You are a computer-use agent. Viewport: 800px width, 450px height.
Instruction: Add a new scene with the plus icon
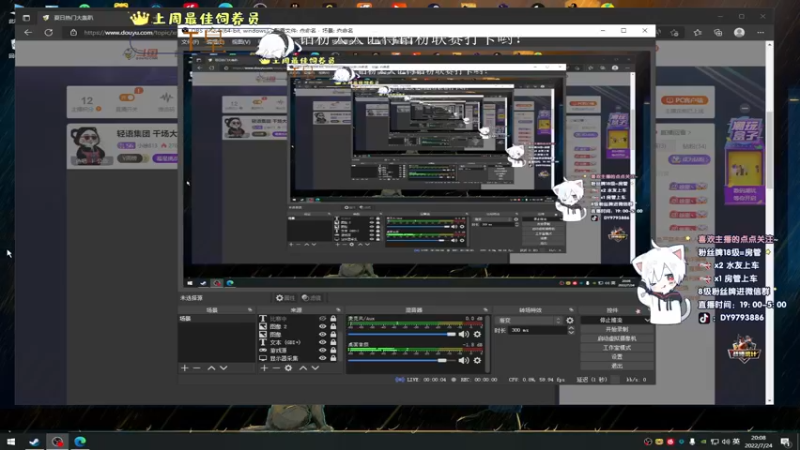tap(185, 368)
